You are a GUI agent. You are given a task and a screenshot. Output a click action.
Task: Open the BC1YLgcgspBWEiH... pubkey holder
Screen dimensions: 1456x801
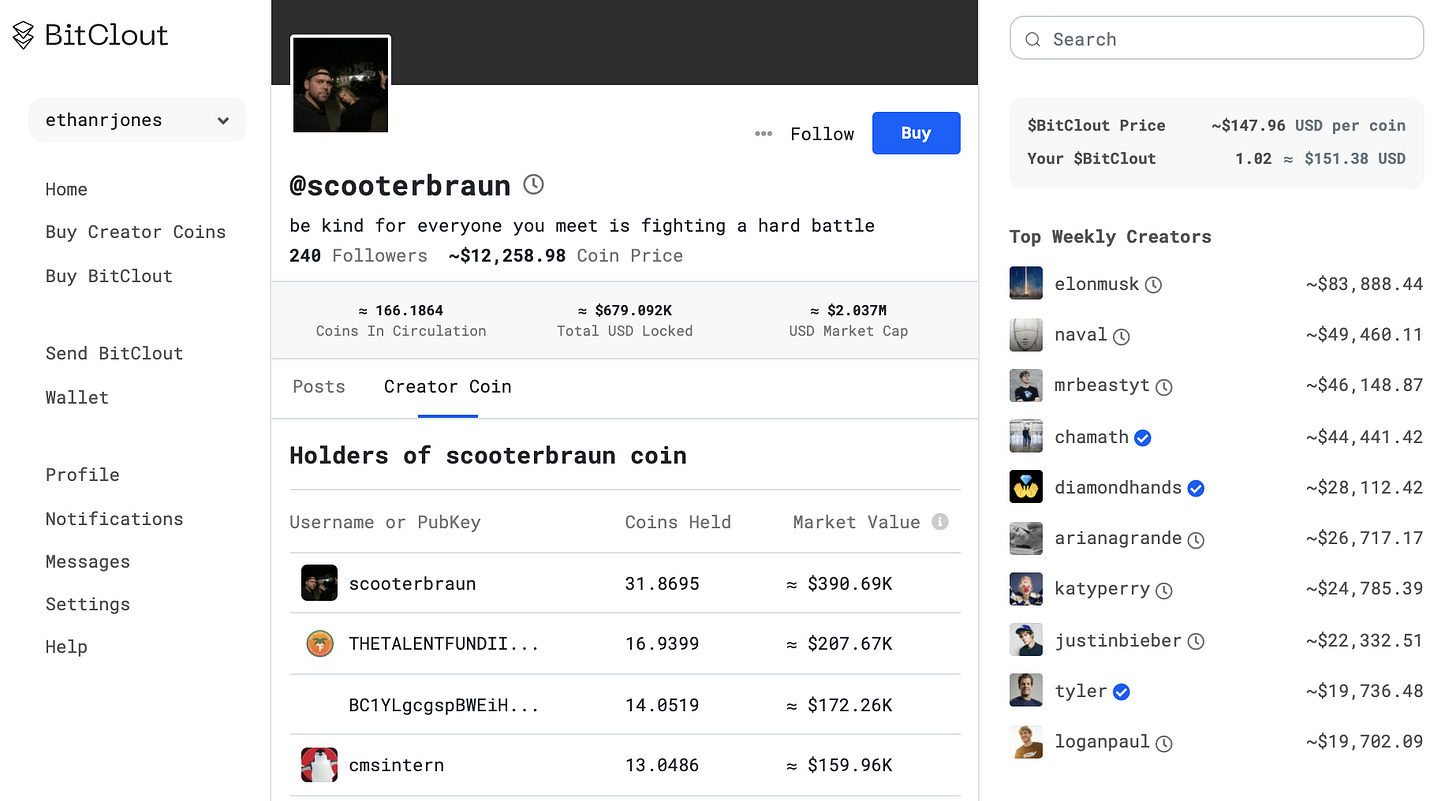pyautogui.click(x=444, y=705)
